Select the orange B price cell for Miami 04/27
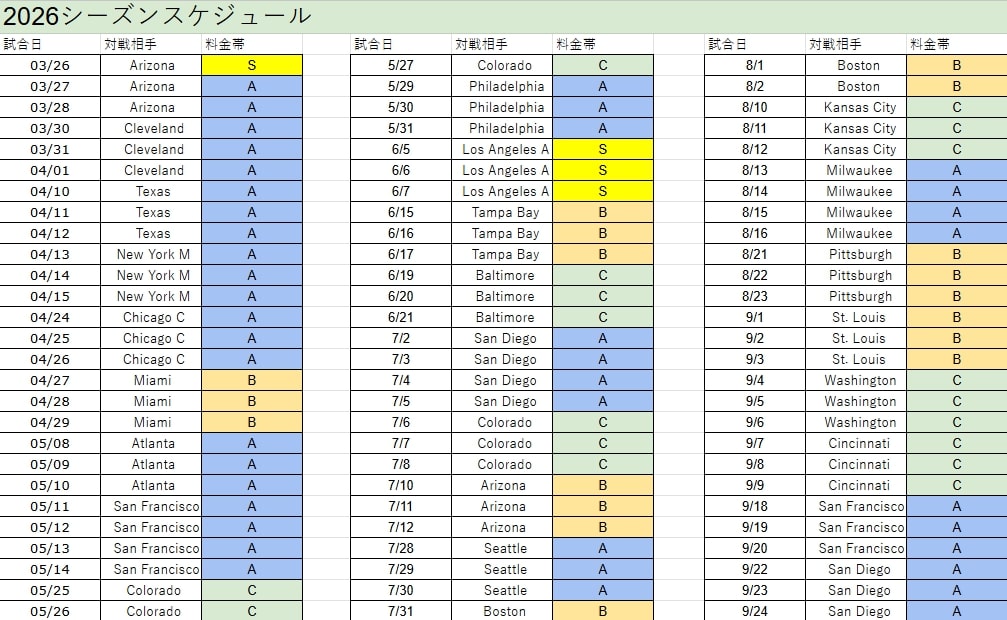The height and width of the screenshot is (620, 1007). click(x=251, y=380)
